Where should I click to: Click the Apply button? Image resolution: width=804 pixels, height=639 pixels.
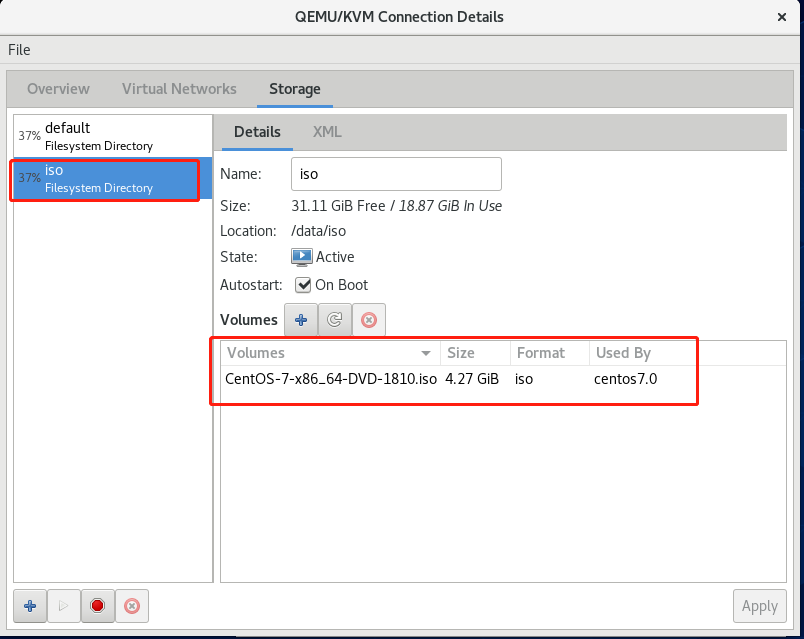coord(759,606)
